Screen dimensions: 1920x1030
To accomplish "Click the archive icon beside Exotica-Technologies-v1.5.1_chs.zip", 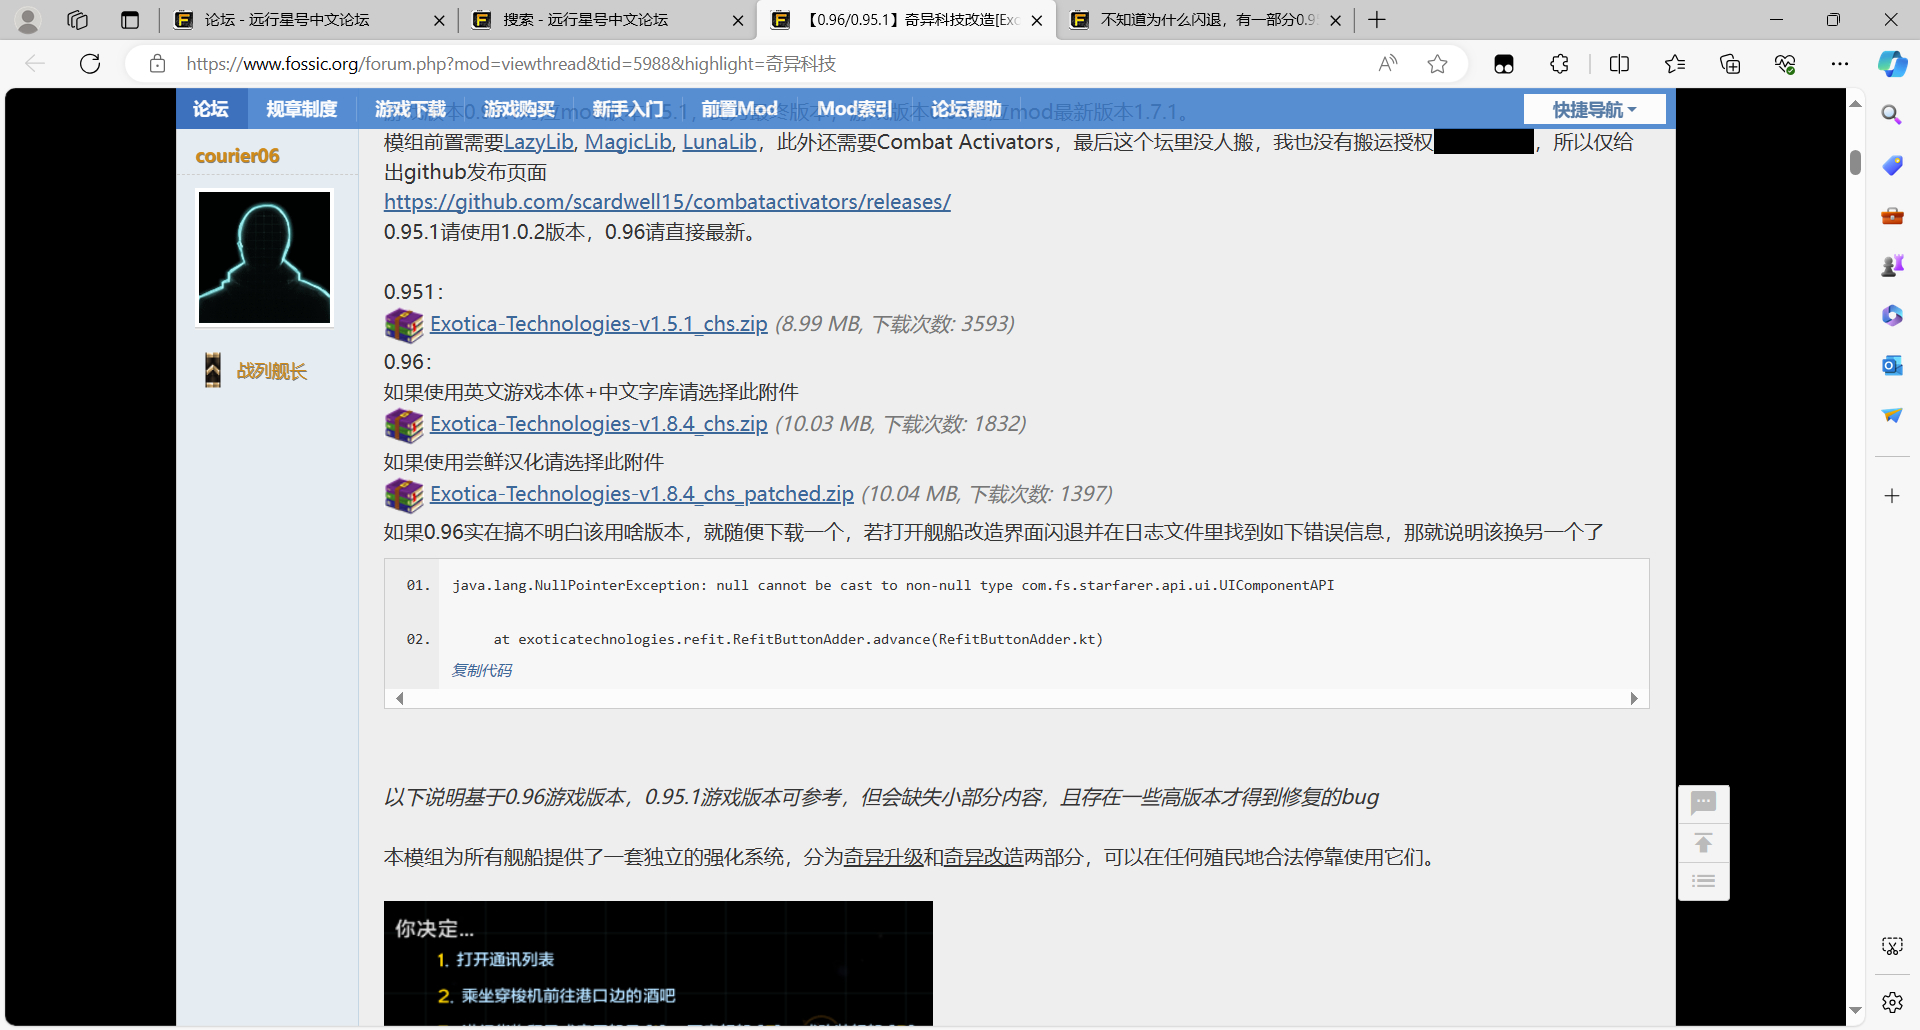I will tap(403, 325).
